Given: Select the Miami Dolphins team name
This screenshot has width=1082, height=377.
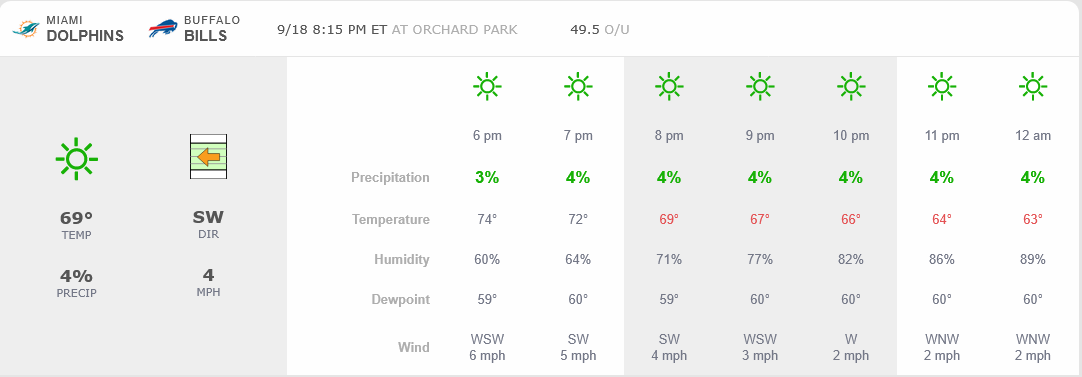Looking at the screenshot, I should (85, 30).
